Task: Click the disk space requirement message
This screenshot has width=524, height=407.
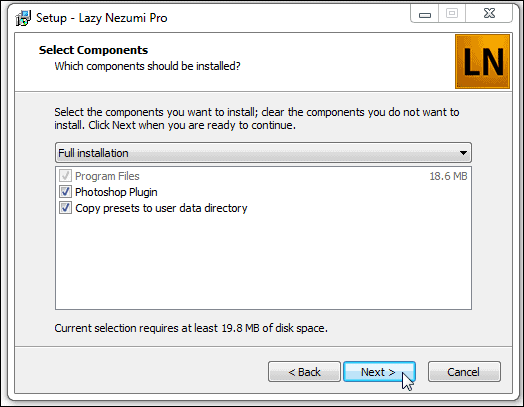Action: [x=191, y=328]
